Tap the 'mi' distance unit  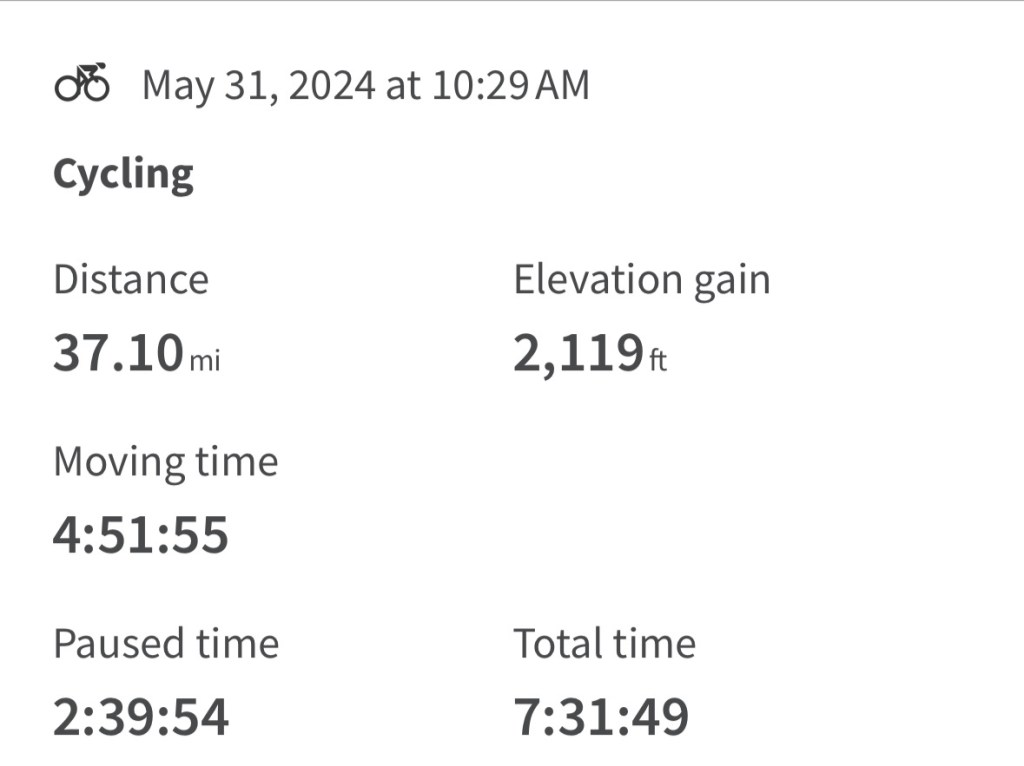(x=205, y=360)
